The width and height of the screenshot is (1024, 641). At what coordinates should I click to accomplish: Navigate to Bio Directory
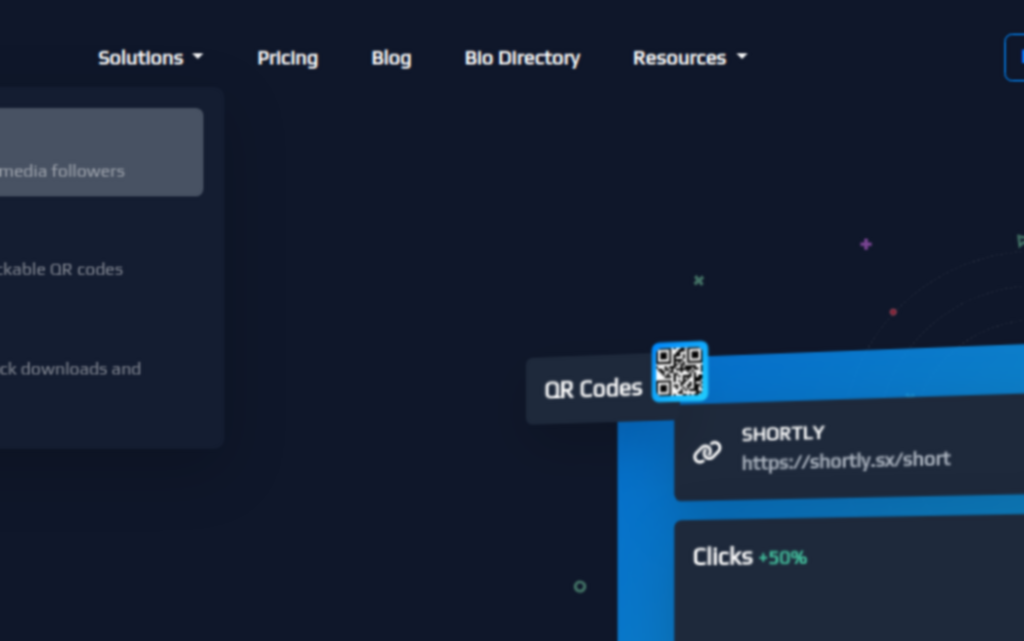[522, 58]
